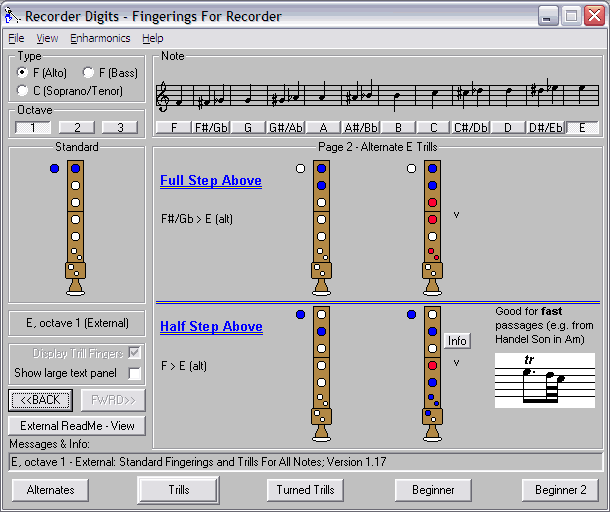Click the Standard fingering recorder diagram
The height and width of the screenshot is (512, 610).
pyautogui.click(x=75, y=227)
